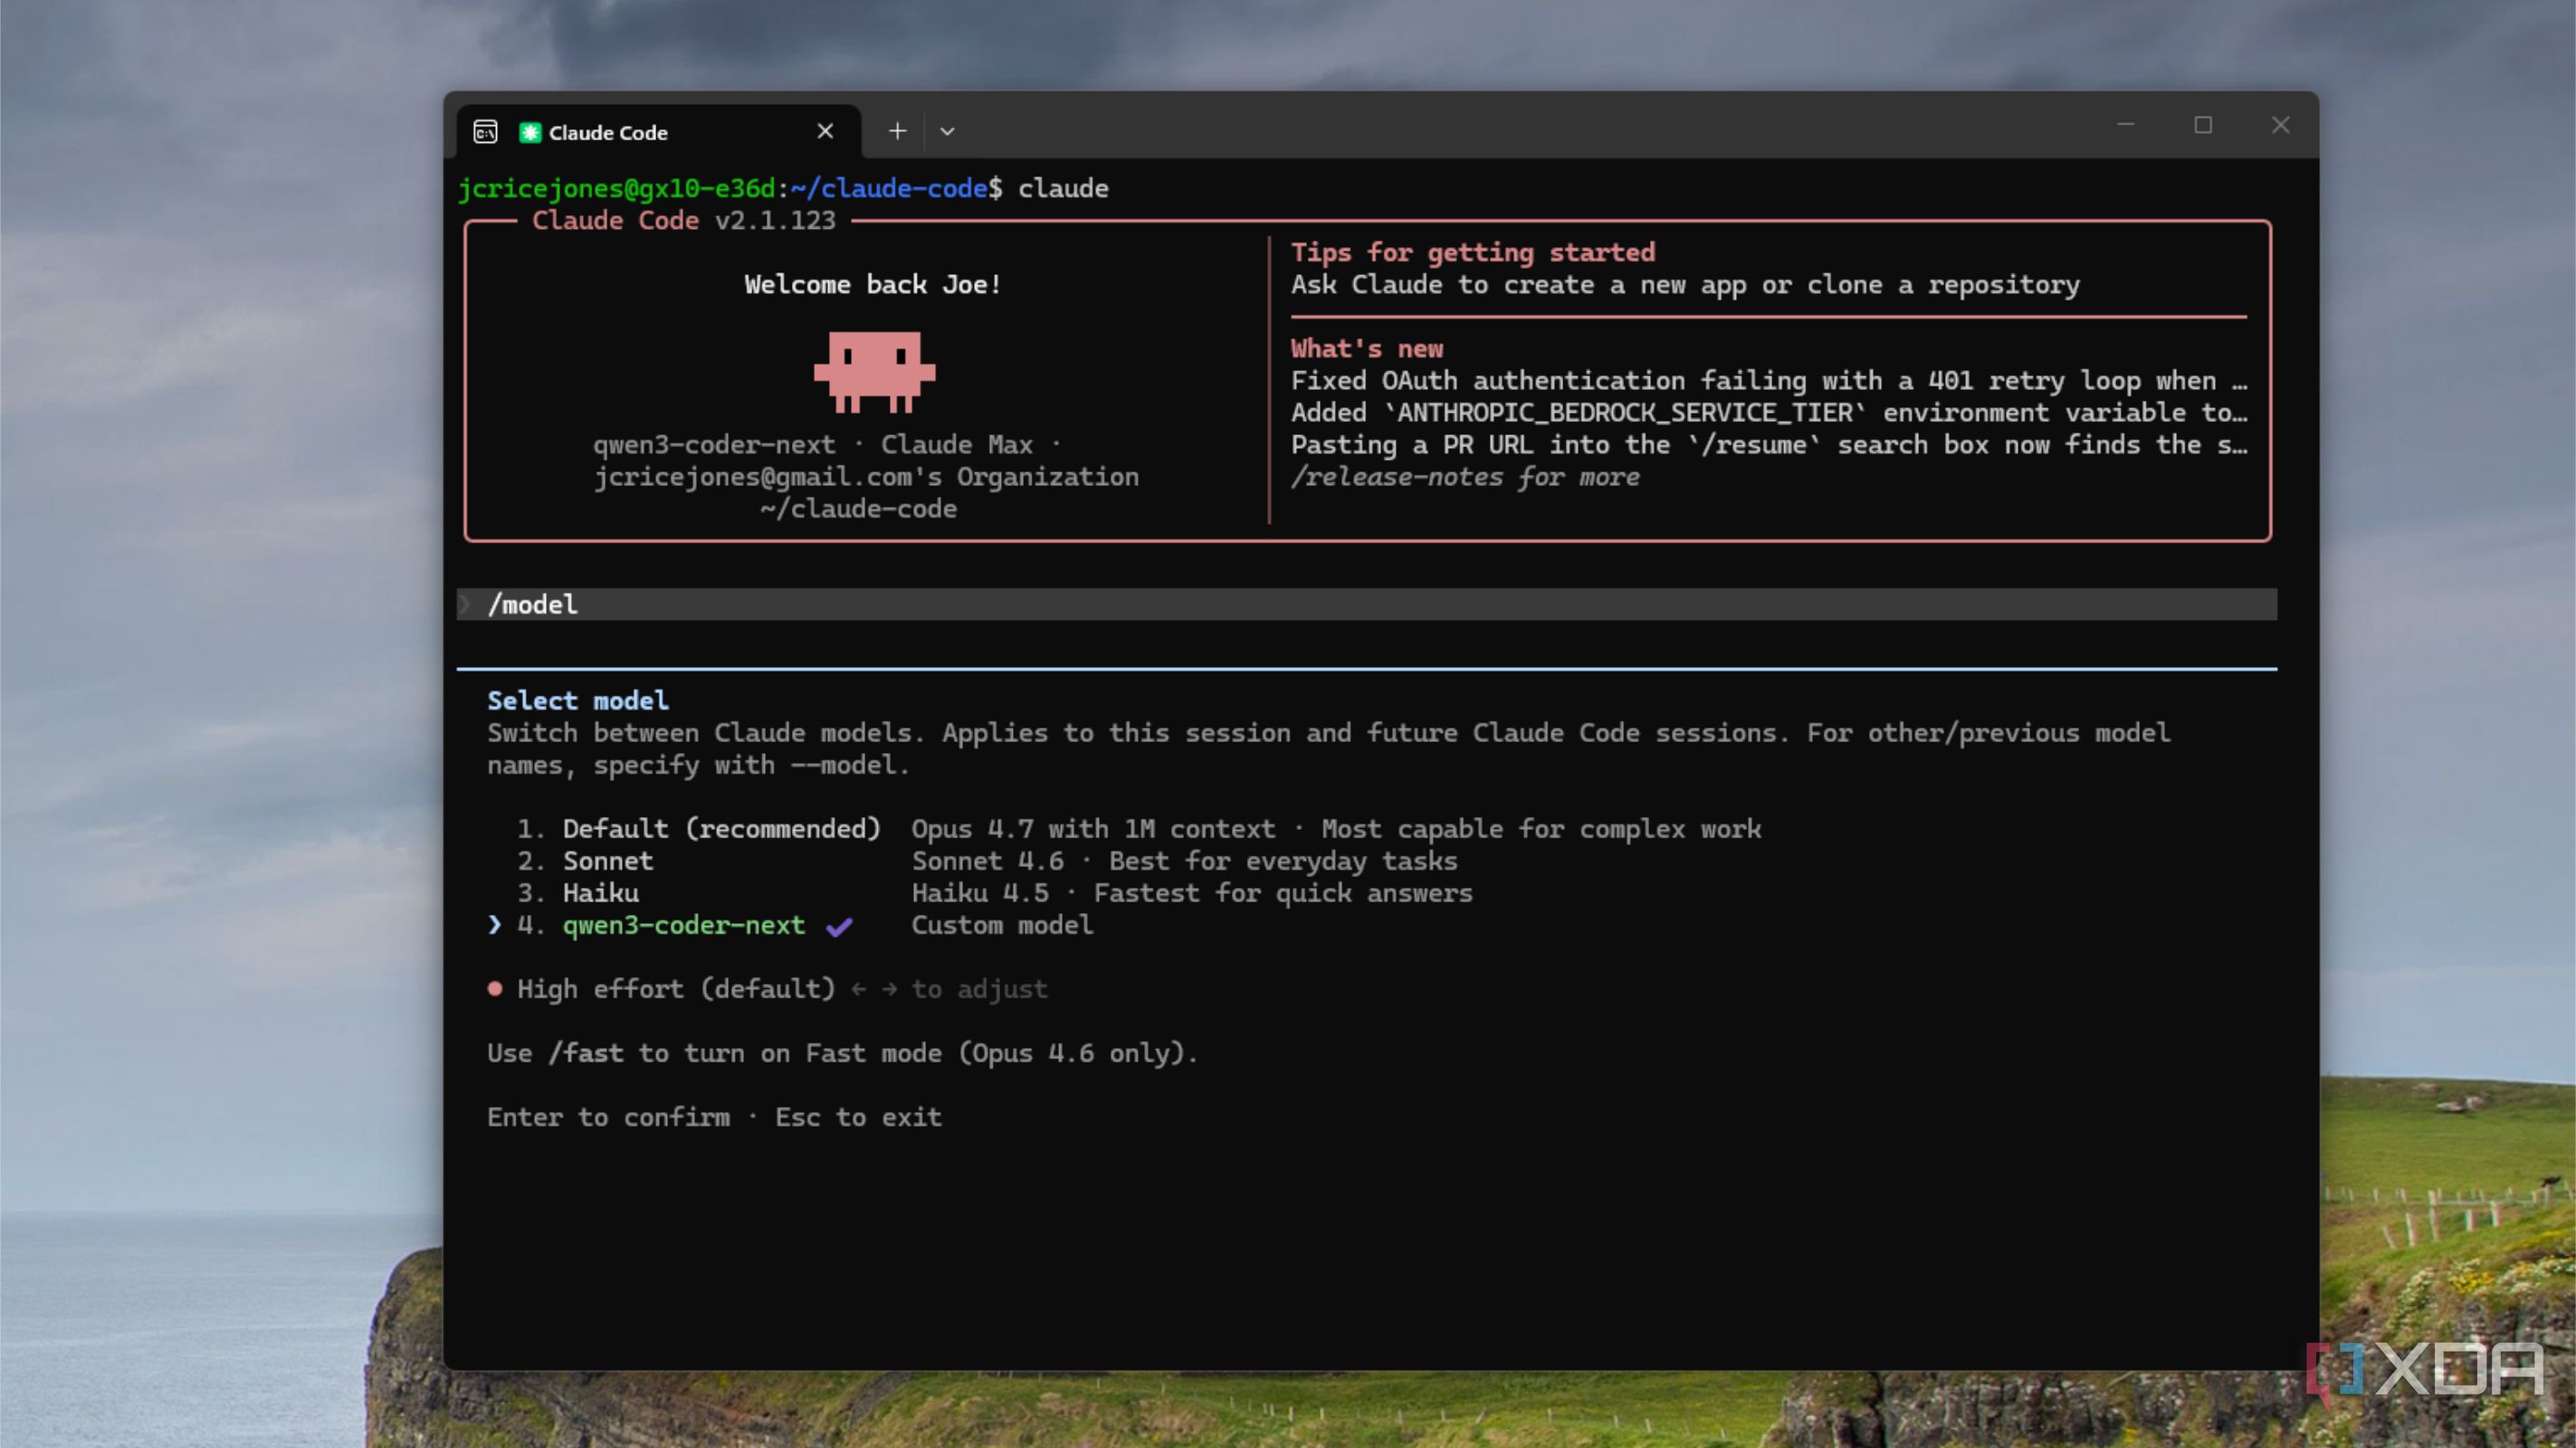Click the pink Claude pixel mascot
Viewport: 2576px width, 1448px height.
874,372
